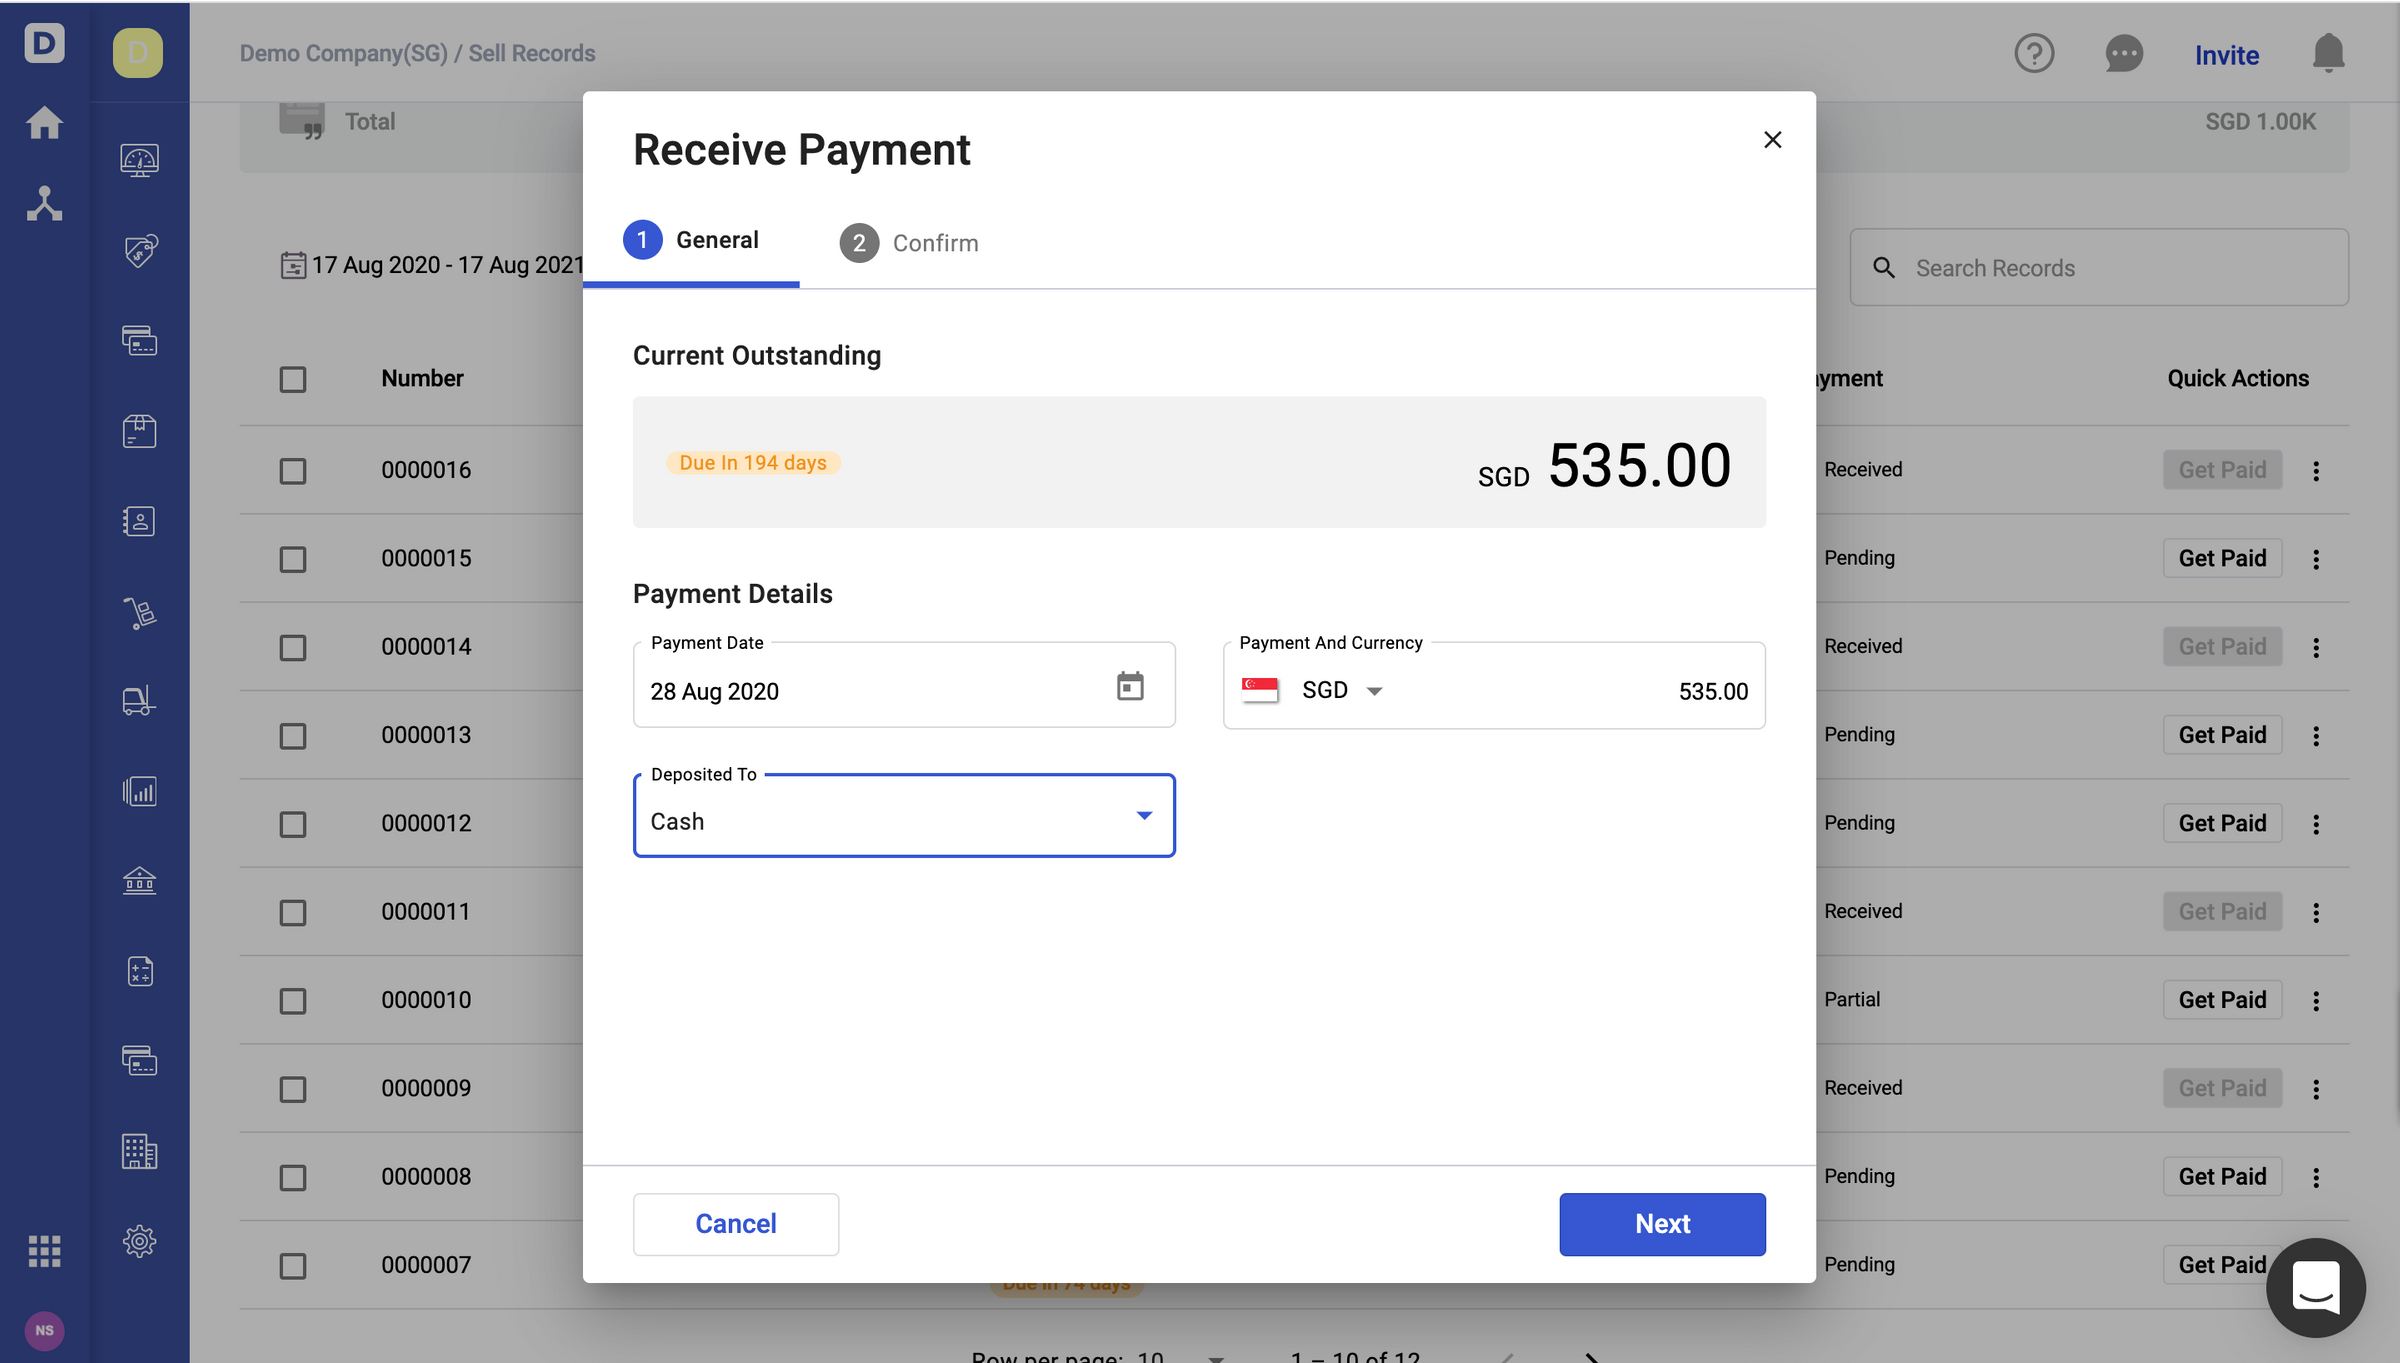Open the Help question-mark icon
This screenshot has height=1363, width=2400.
point(2035,54)
